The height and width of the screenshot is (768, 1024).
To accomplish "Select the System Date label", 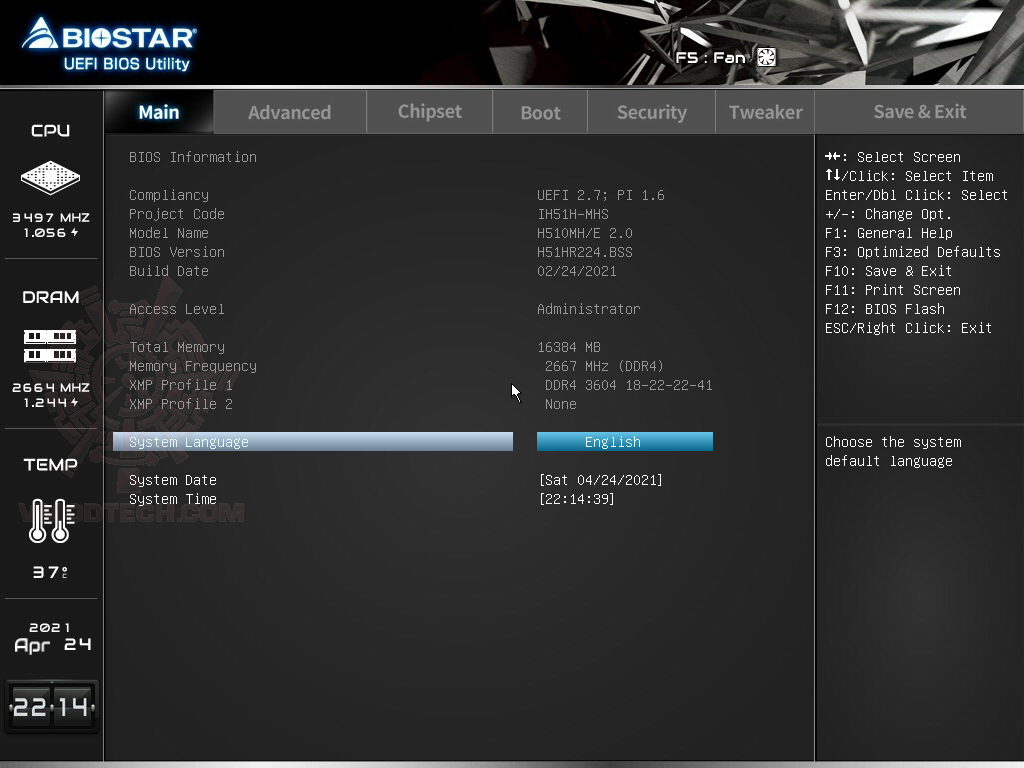I will 172,480.
